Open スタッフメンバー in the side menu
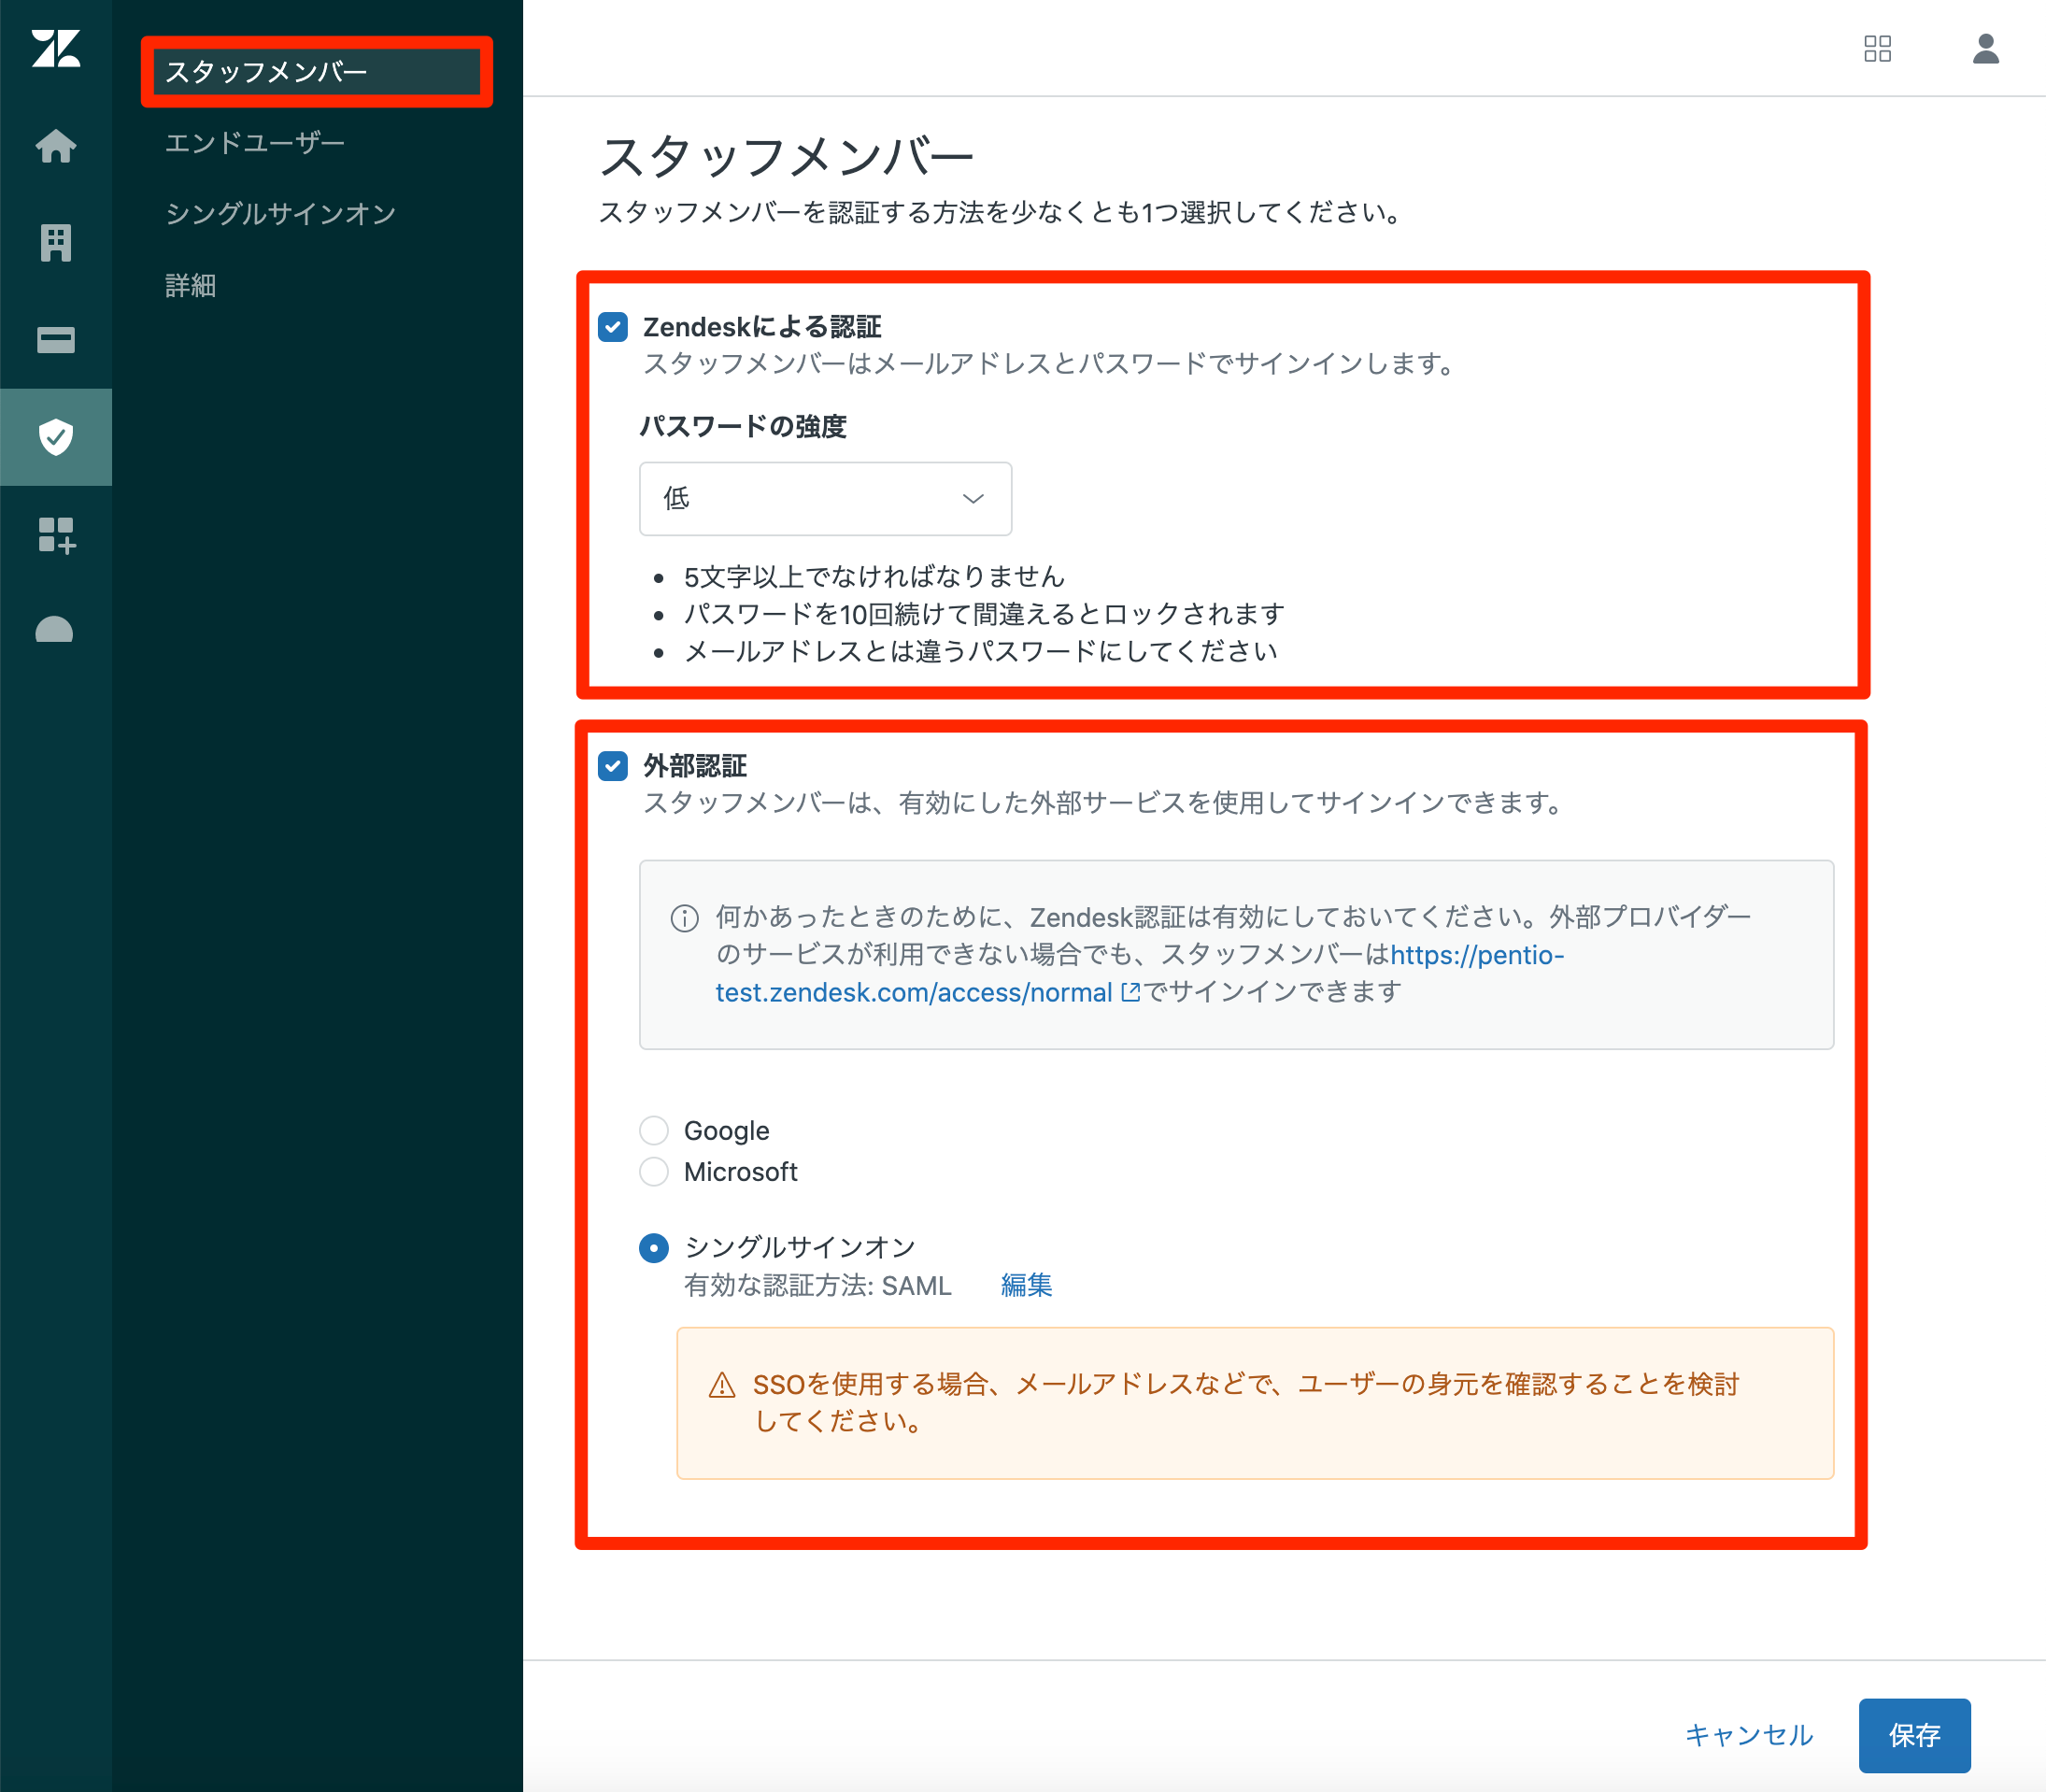The width and height of the screenshot is (2046, 1792). point(315,72)
